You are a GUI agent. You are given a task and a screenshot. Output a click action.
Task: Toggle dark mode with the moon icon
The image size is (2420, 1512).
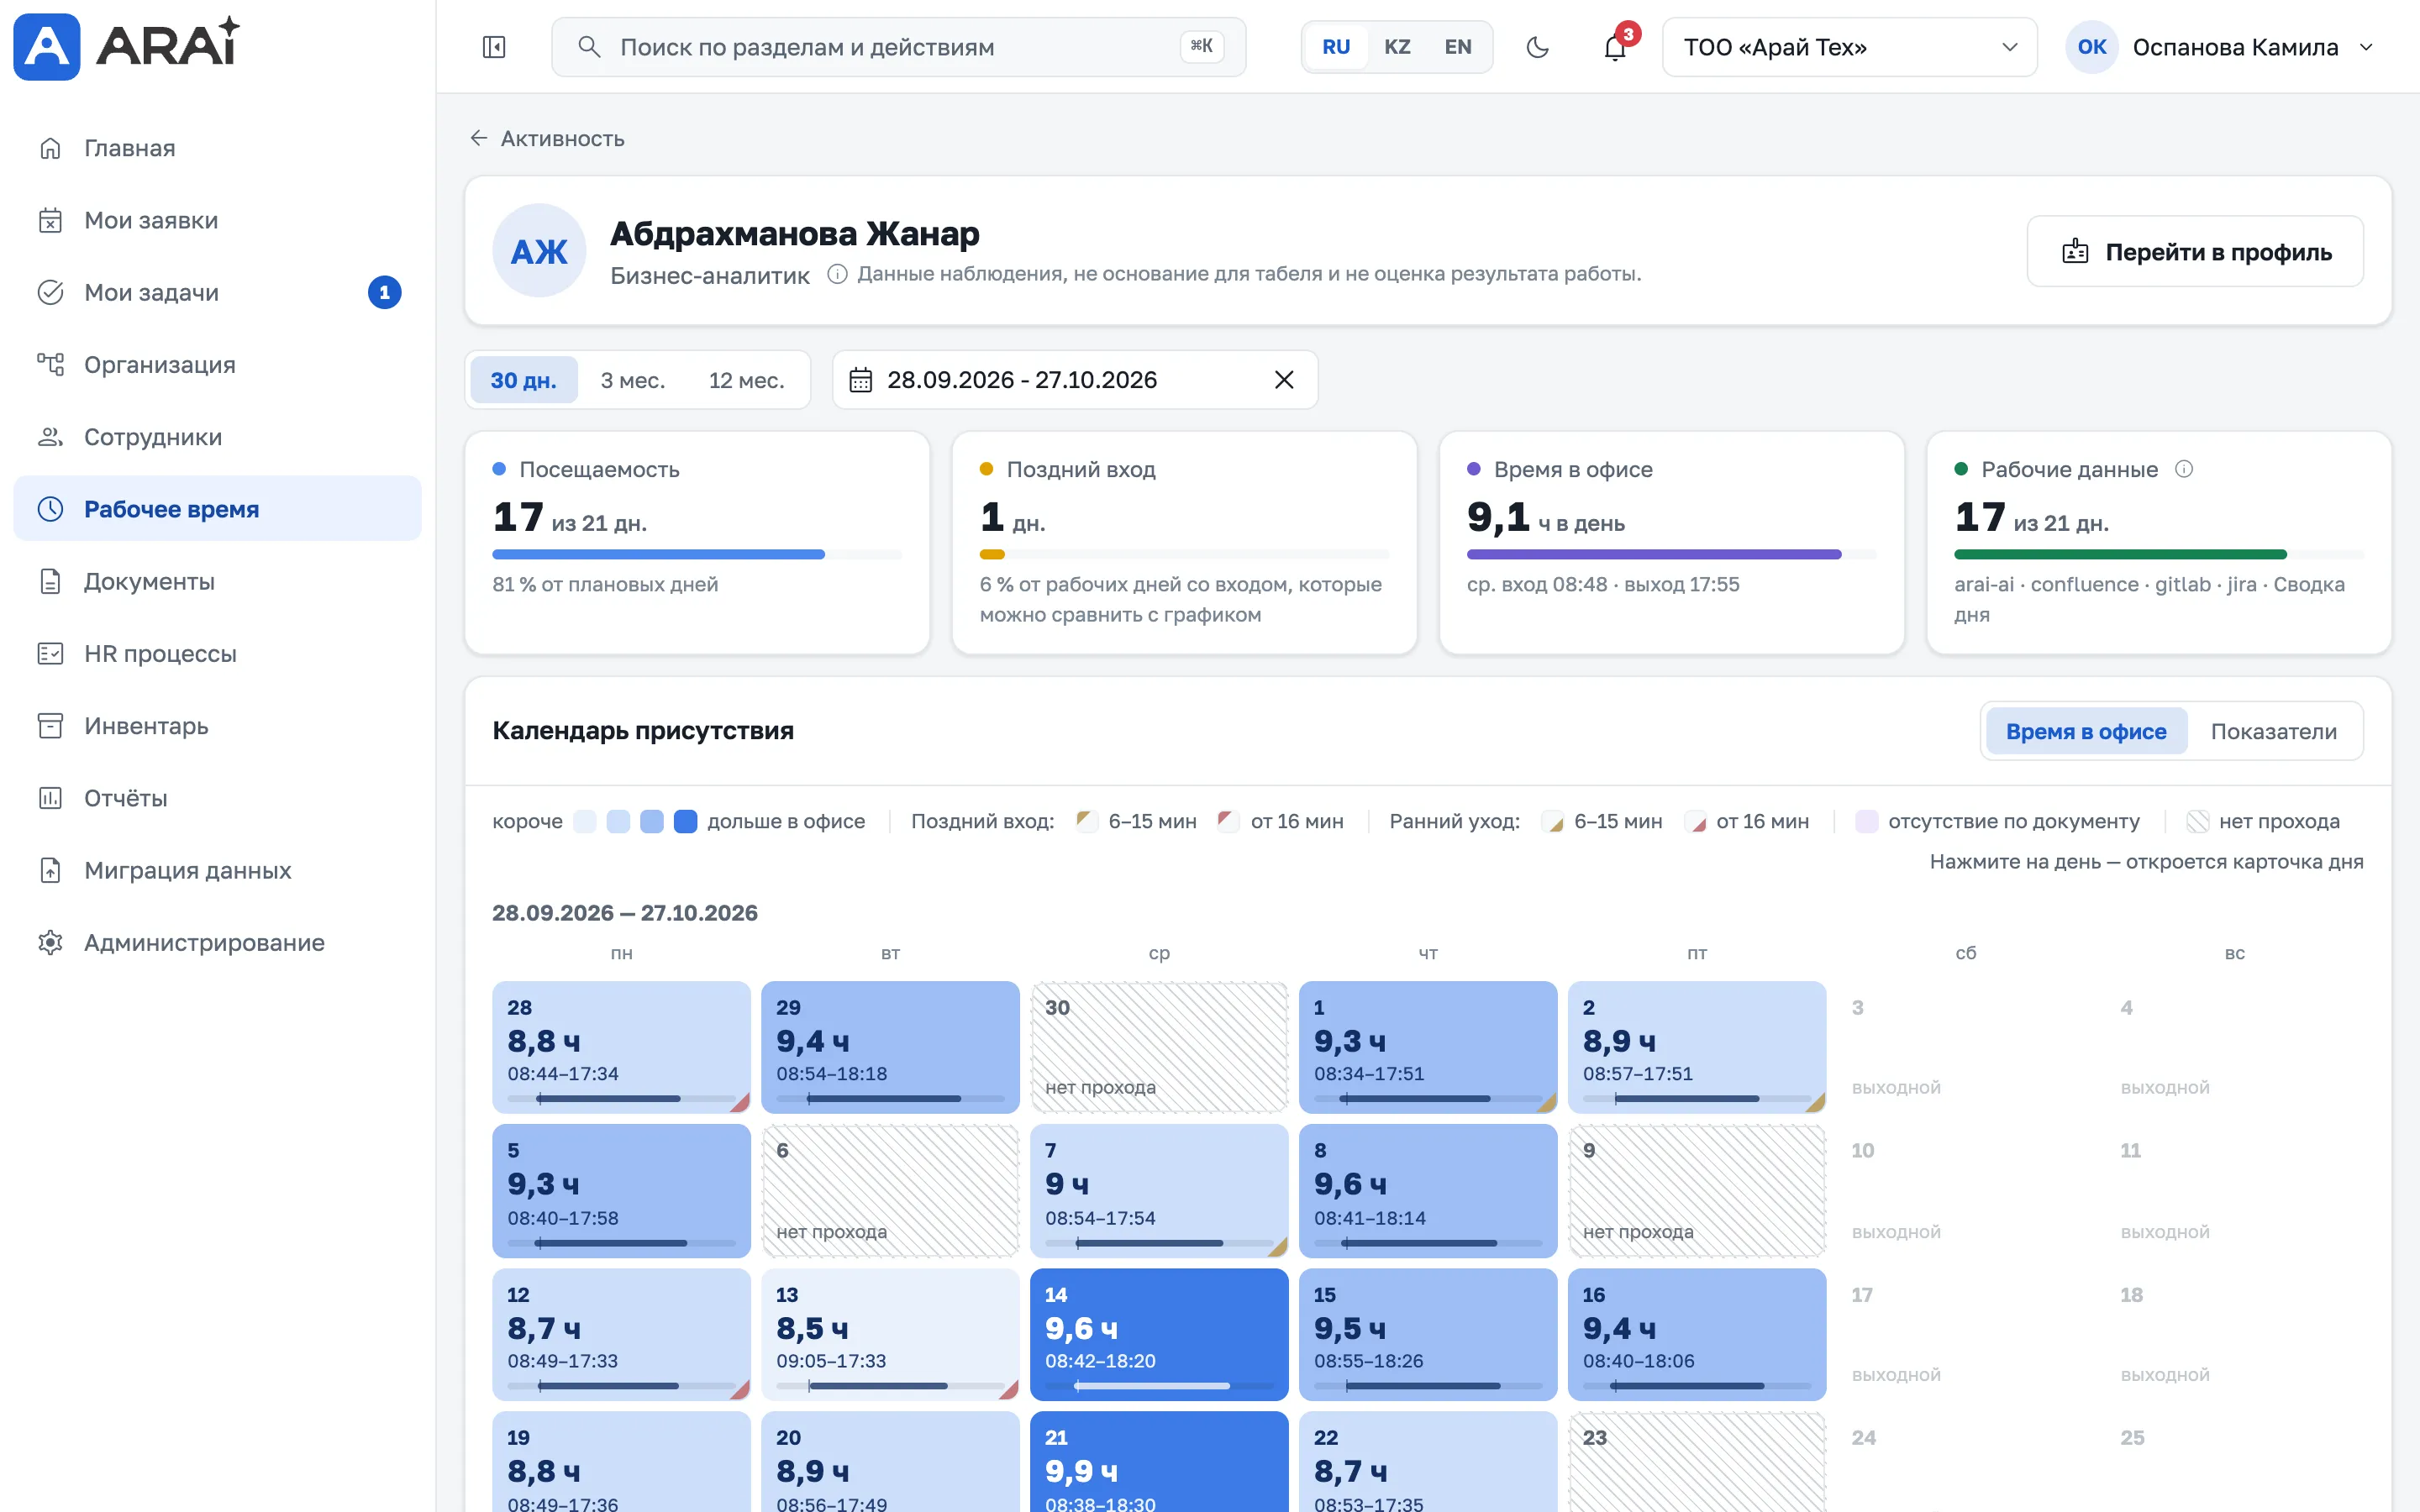click(1538, 47)
